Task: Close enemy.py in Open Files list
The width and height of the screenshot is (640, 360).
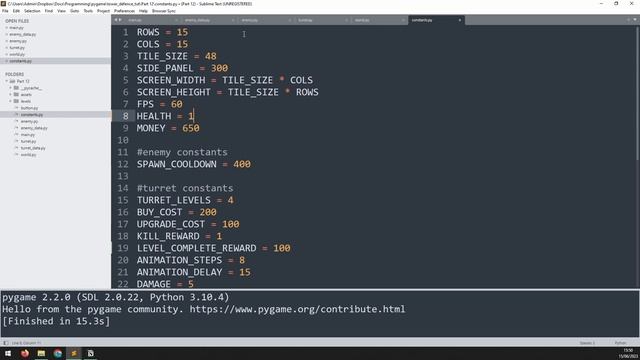Action: point(7,41)
